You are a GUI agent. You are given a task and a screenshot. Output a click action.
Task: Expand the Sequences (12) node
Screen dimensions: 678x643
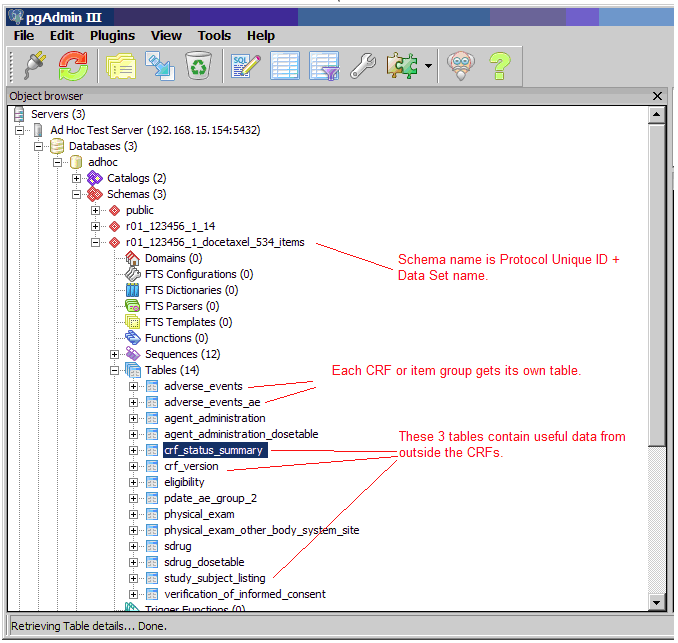pos(116,354)
